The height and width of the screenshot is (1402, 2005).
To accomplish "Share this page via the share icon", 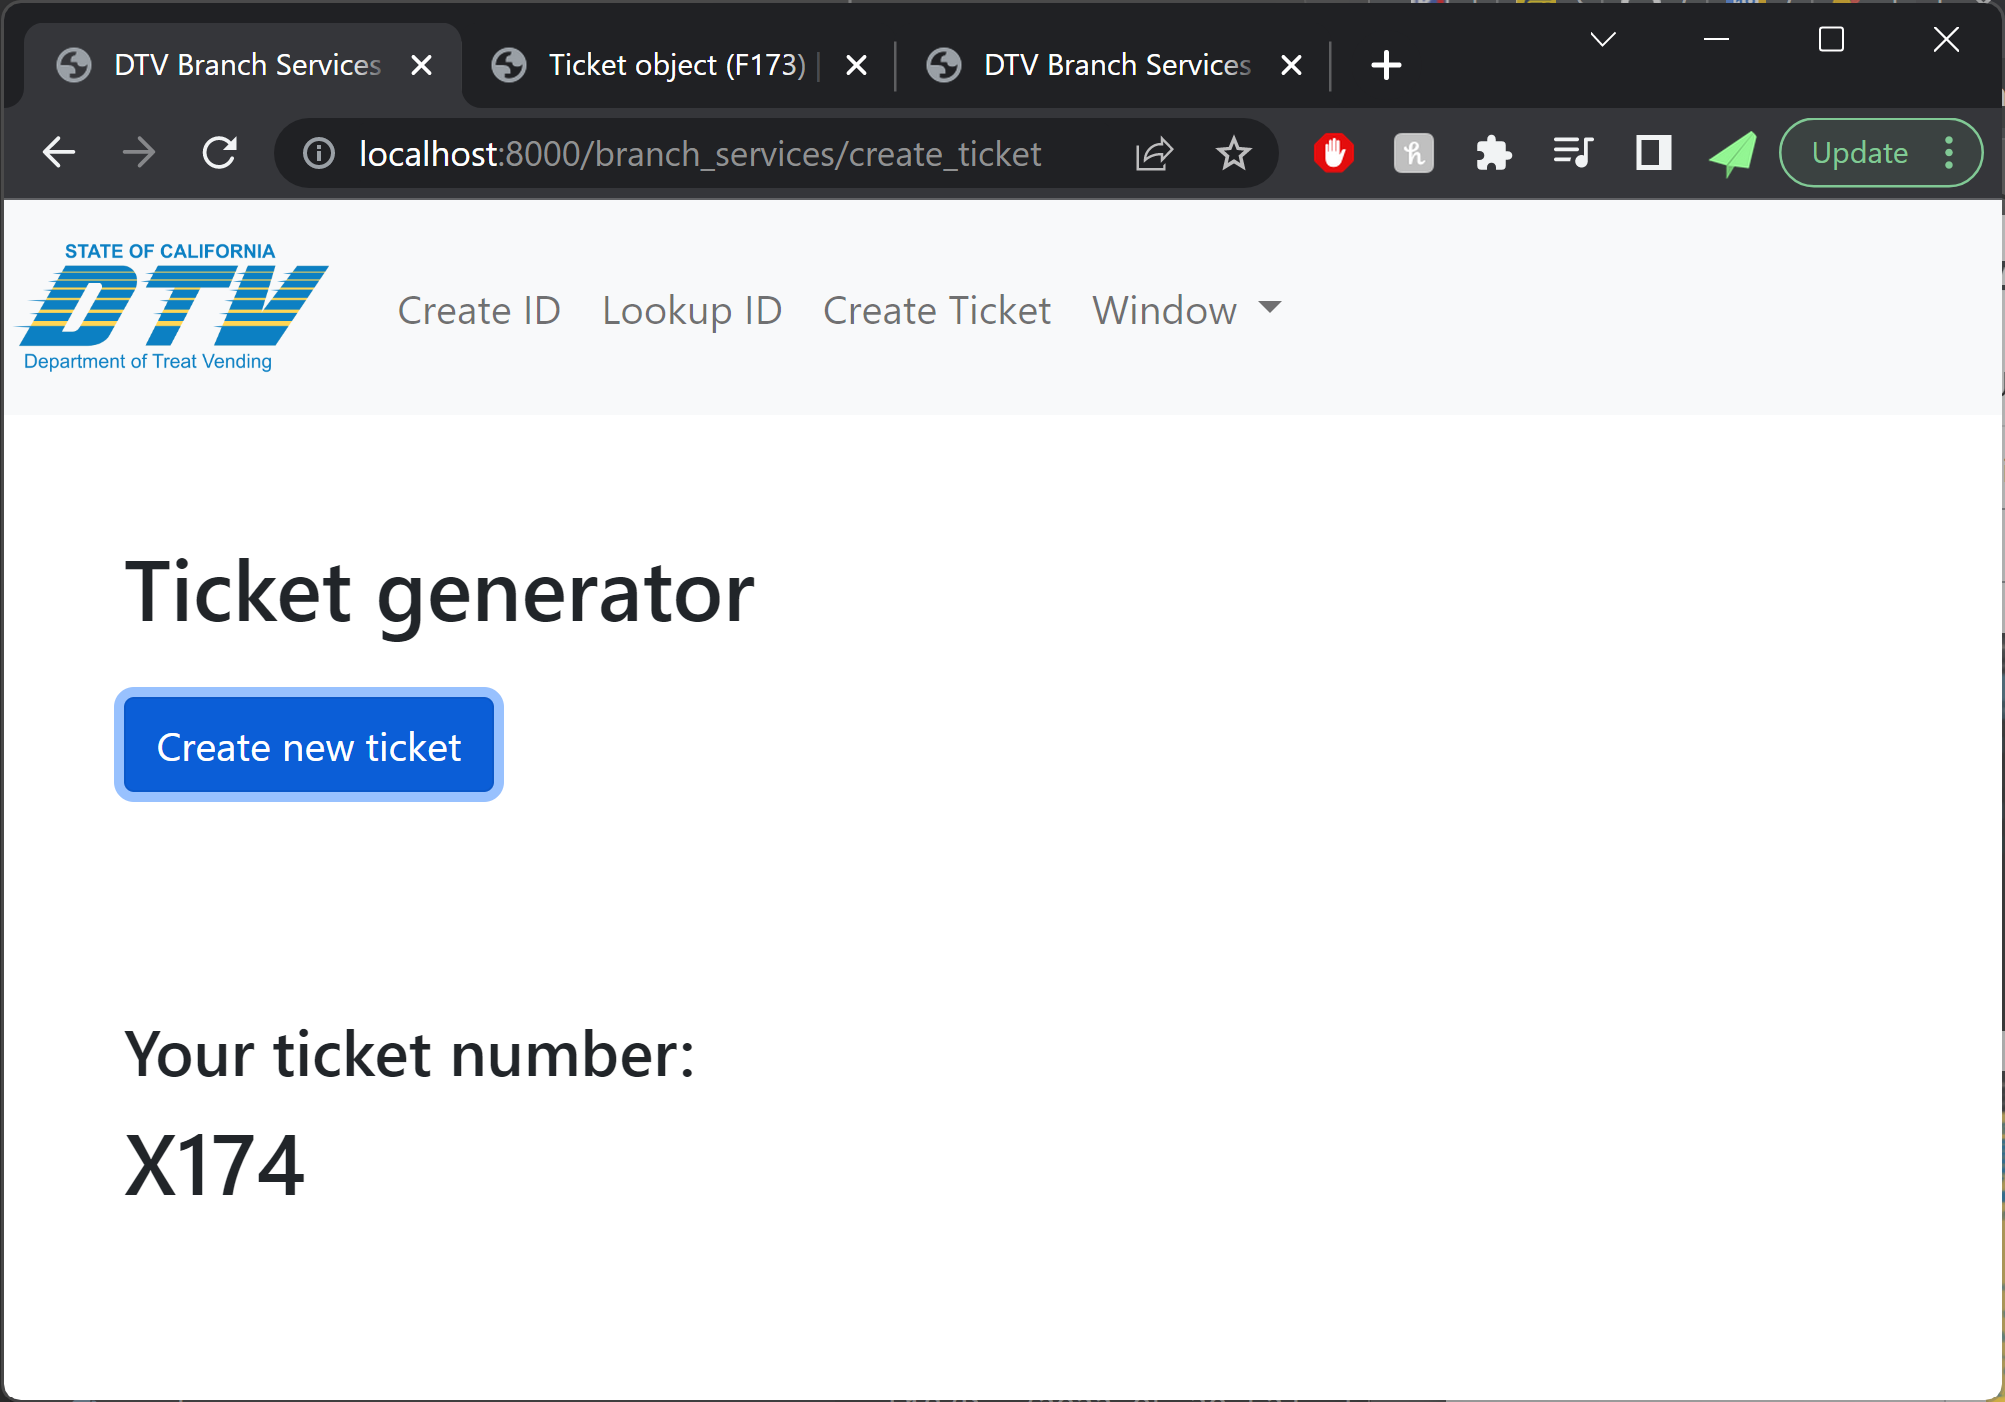I will pyautogui.click(x=1153, y=153).
